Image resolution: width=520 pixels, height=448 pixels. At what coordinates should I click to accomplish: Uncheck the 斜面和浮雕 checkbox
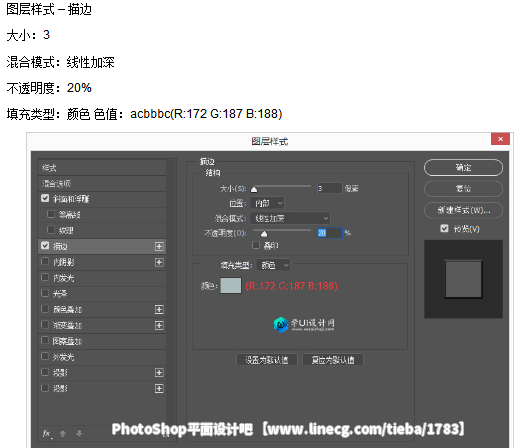[x=45, y=198]
